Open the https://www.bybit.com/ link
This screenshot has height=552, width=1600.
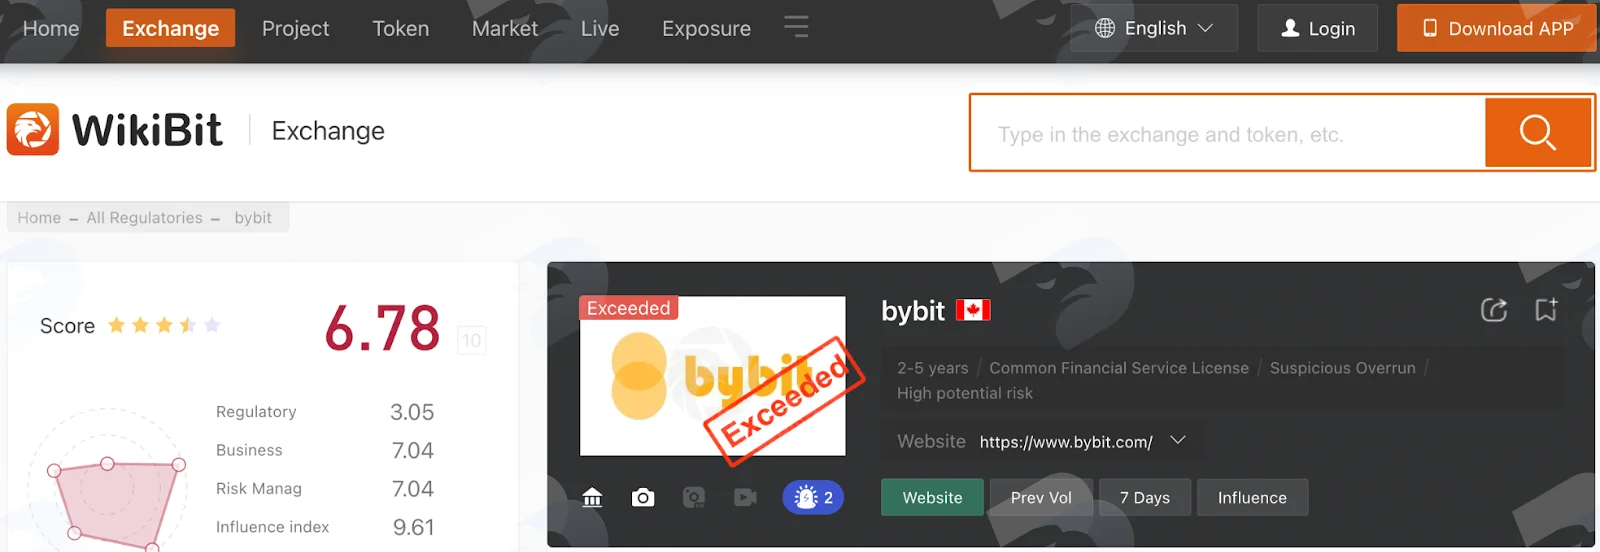tap(1066, 441)
